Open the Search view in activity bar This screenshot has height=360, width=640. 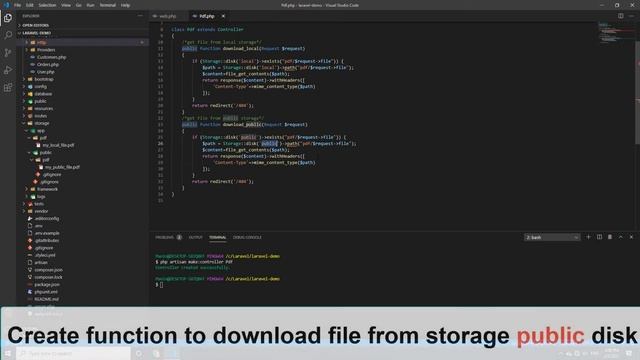[x=8, y=35]
